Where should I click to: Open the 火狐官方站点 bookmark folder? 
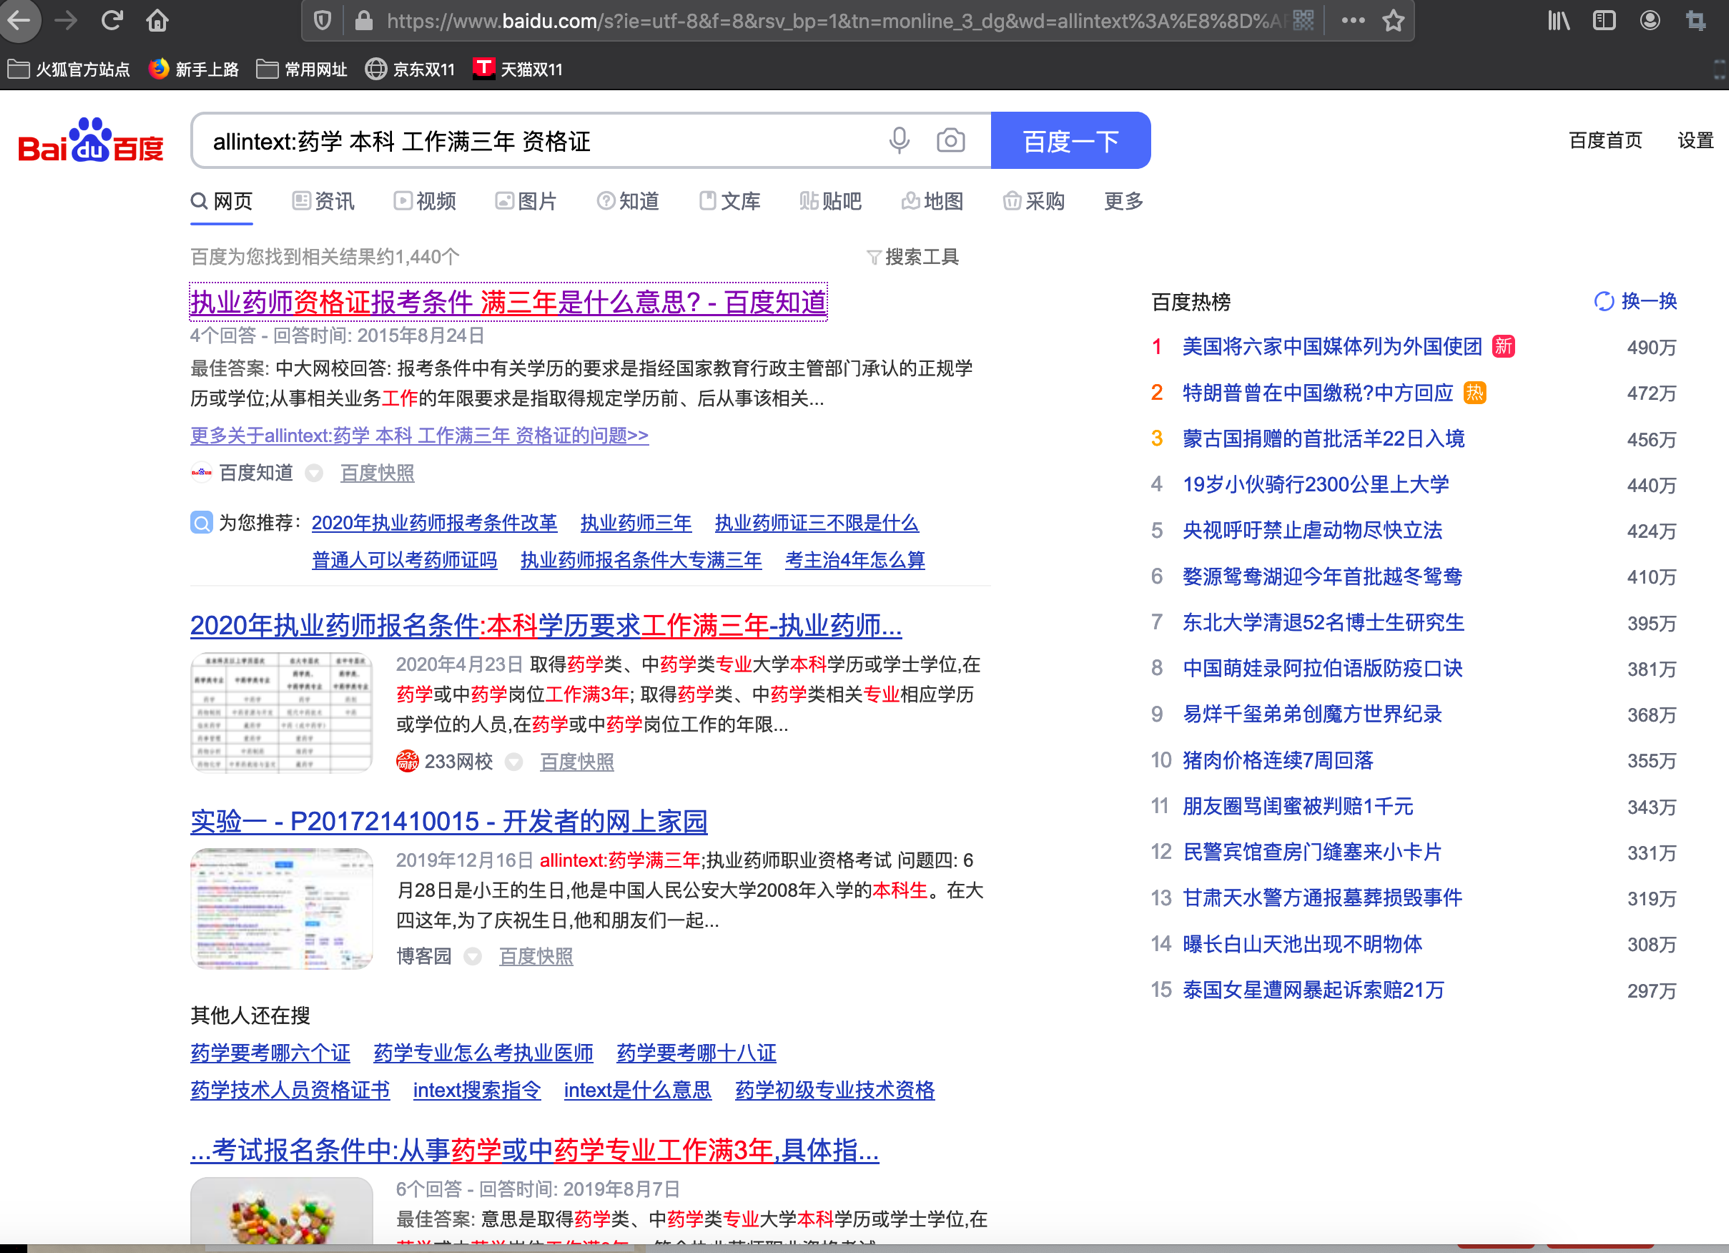(69, 69)
